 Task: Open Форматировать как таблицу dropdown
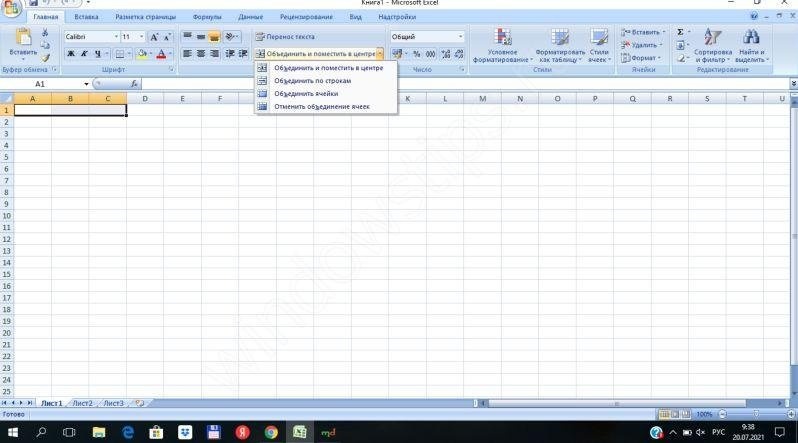[x=560, y=46]
